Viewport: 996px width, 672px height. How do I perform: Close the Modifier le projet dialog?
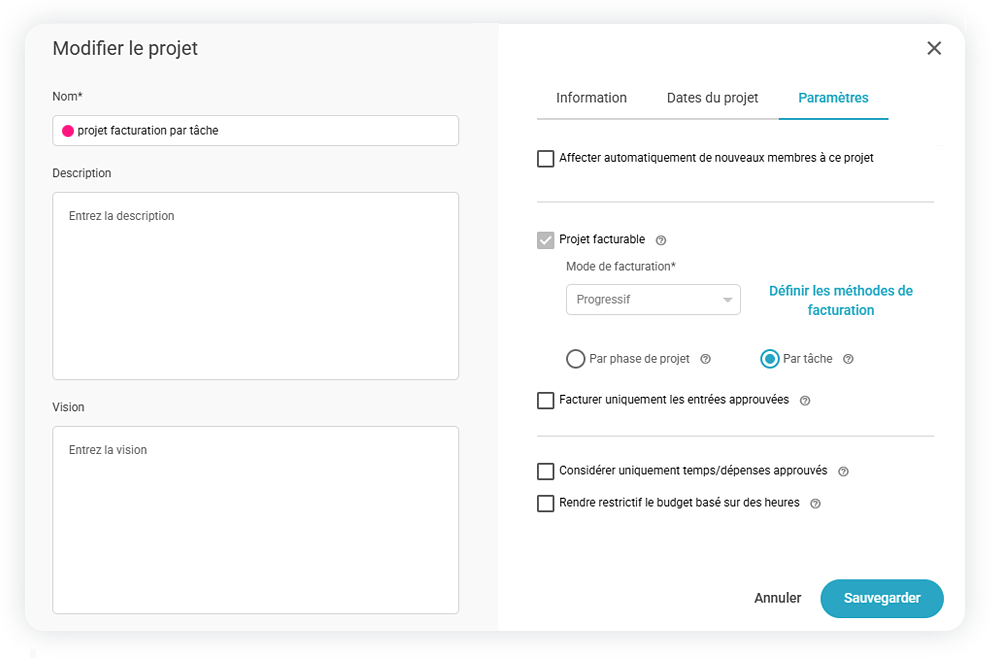point(934,48)
